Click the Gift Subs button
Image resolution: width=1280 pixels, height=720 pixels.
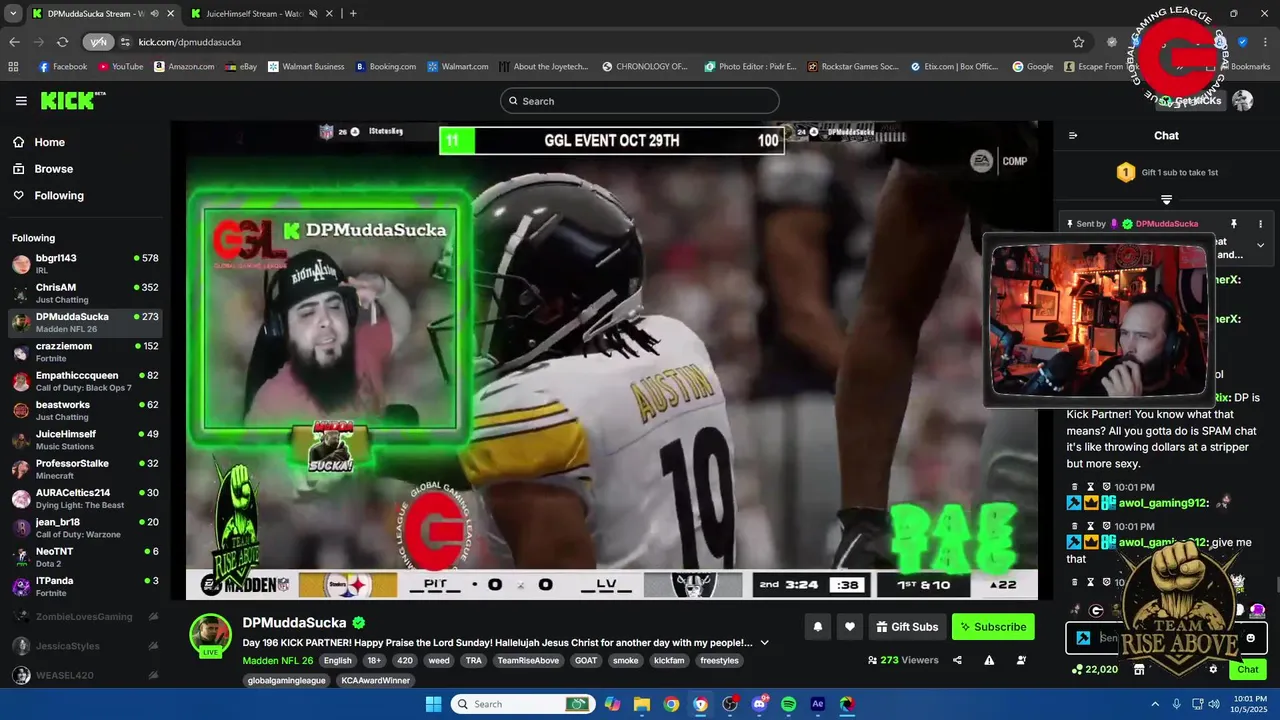tap(907, 627)
